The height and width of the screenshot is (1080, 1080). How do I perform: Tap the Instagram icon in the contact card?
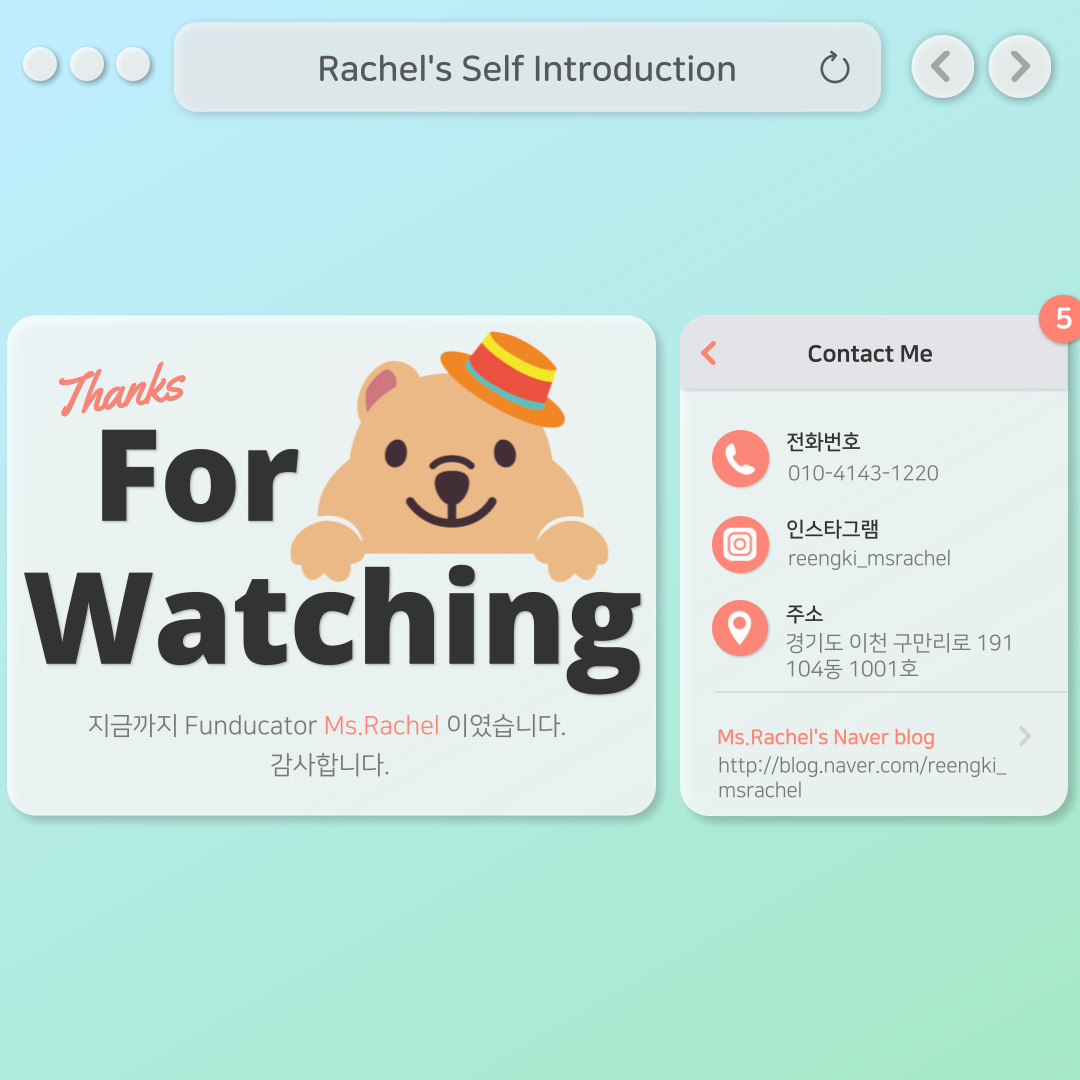[740, 544]
